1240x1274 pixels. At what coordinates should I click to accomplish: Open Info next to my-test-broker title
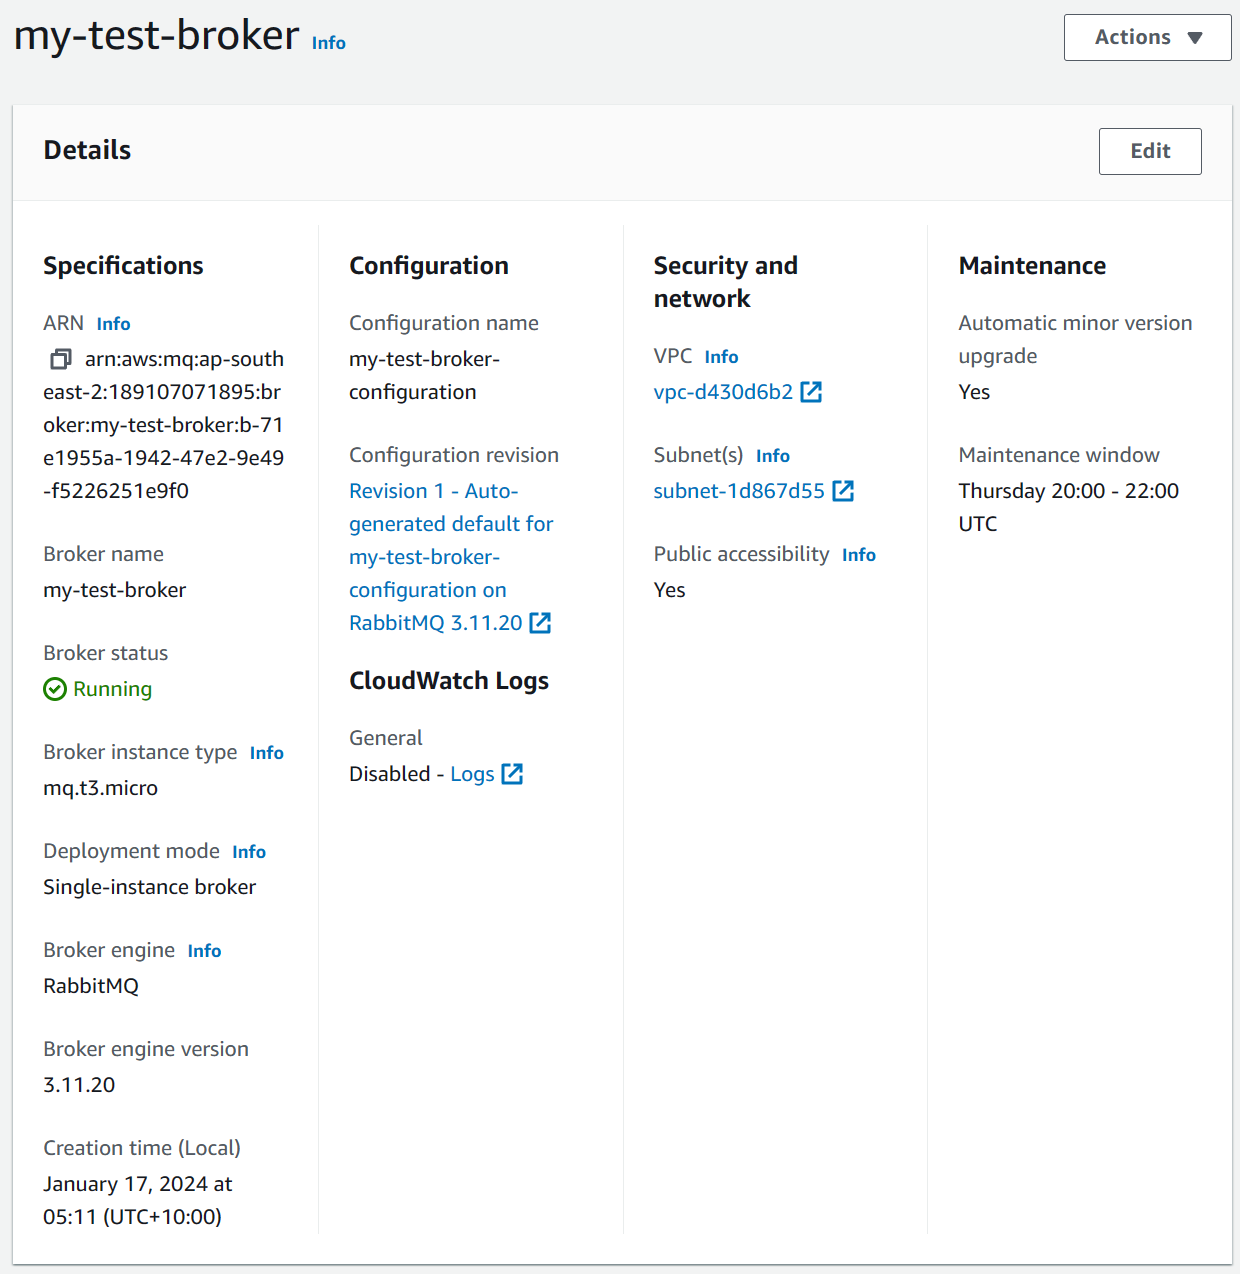[329, 43]
